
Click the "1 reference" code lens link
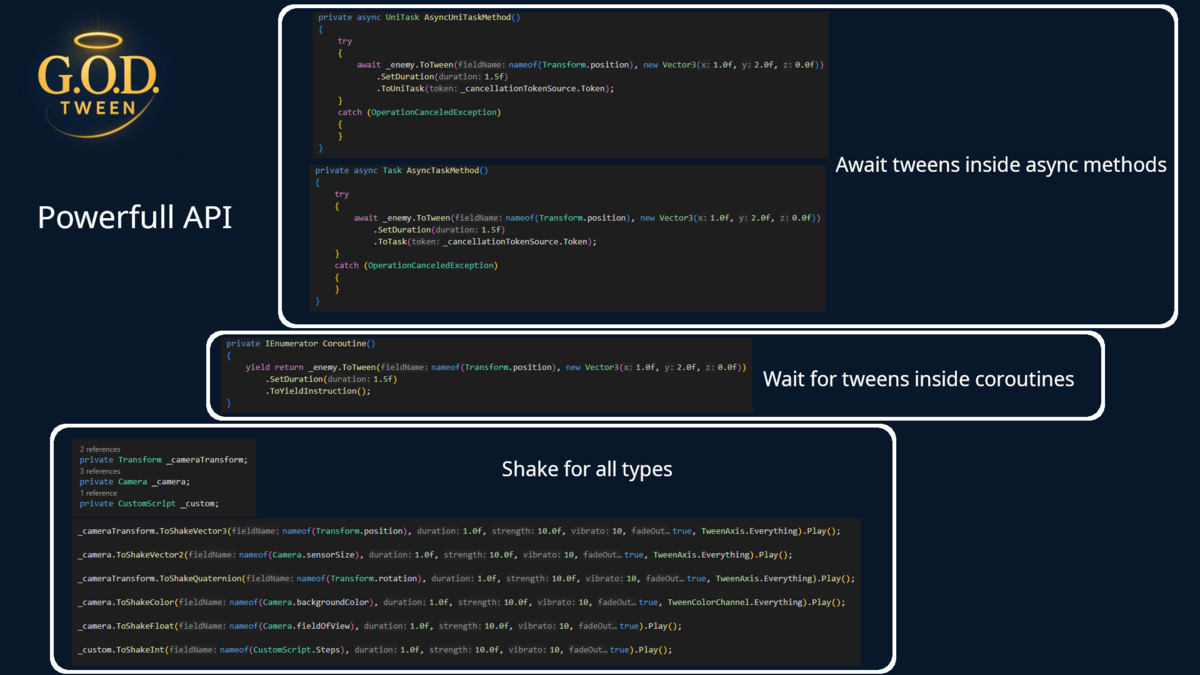tap(98, 493)
